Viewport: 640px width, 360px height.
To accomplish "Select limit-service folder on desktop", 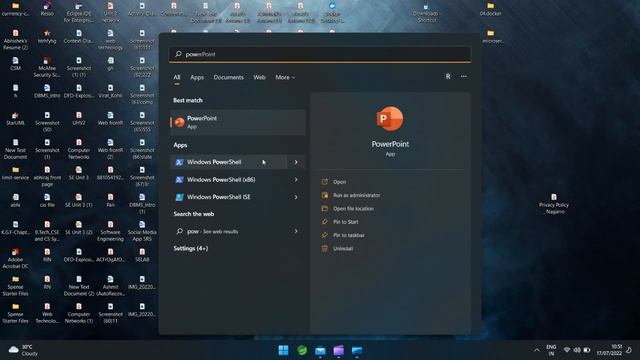I will [16, 173].
